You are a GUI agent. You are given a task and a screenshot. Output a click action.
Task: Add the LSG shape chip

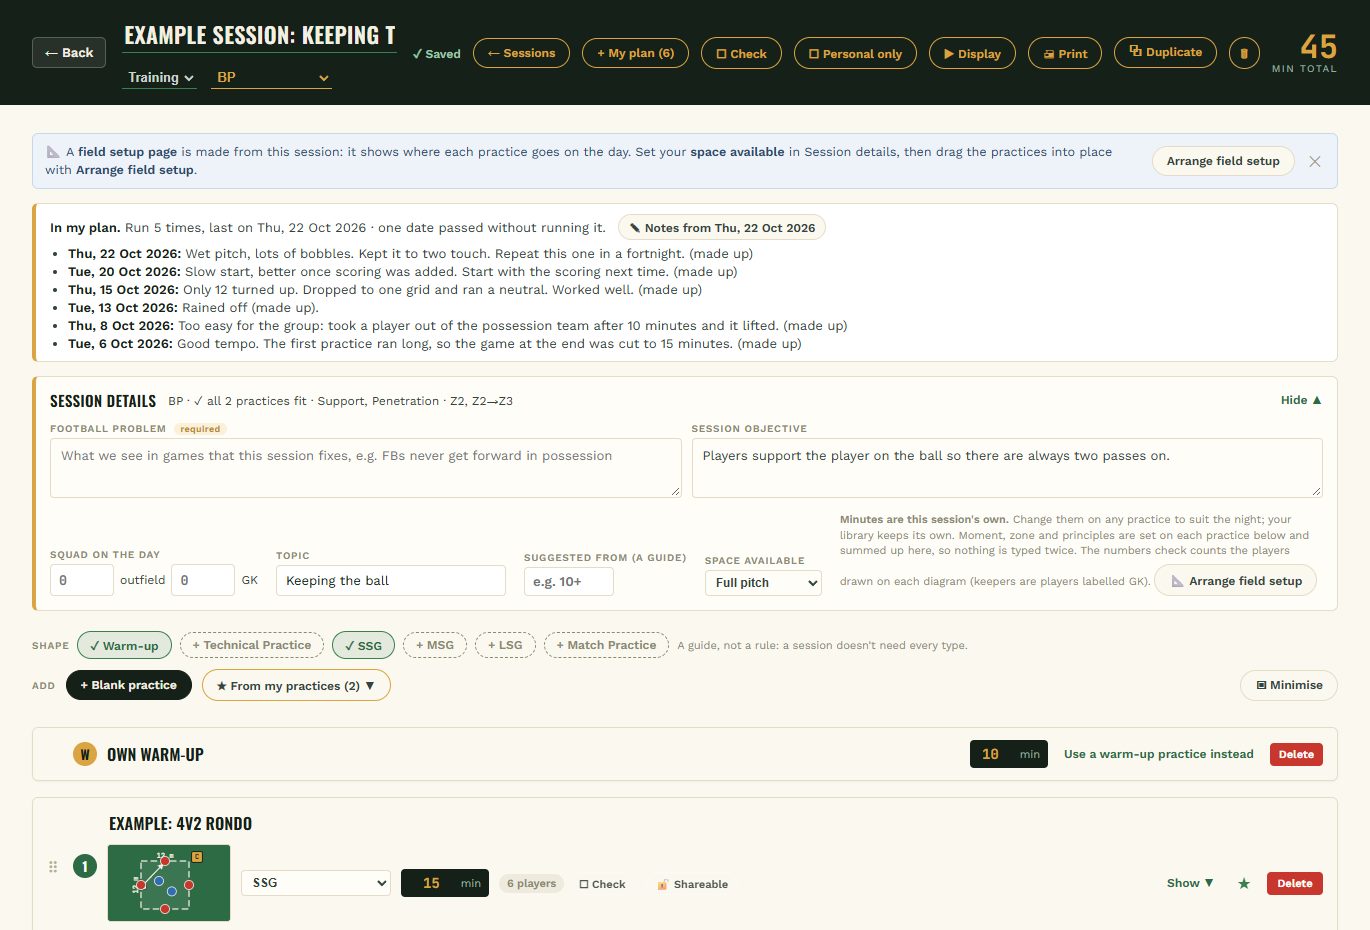pos(505,645)
